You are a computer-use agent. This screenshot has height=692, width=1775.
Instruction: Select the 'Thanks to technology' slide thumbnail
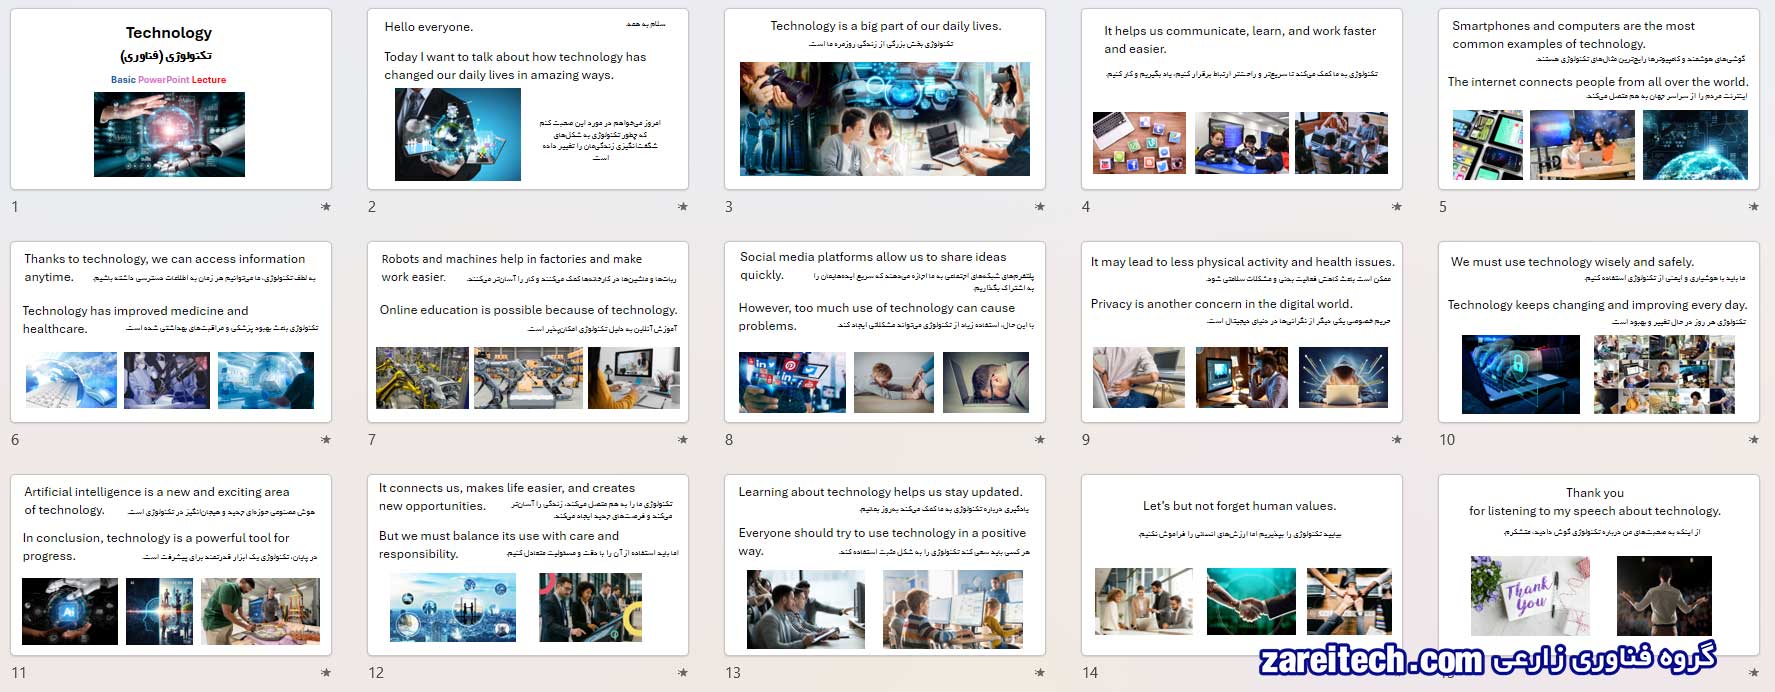(171, 332)
